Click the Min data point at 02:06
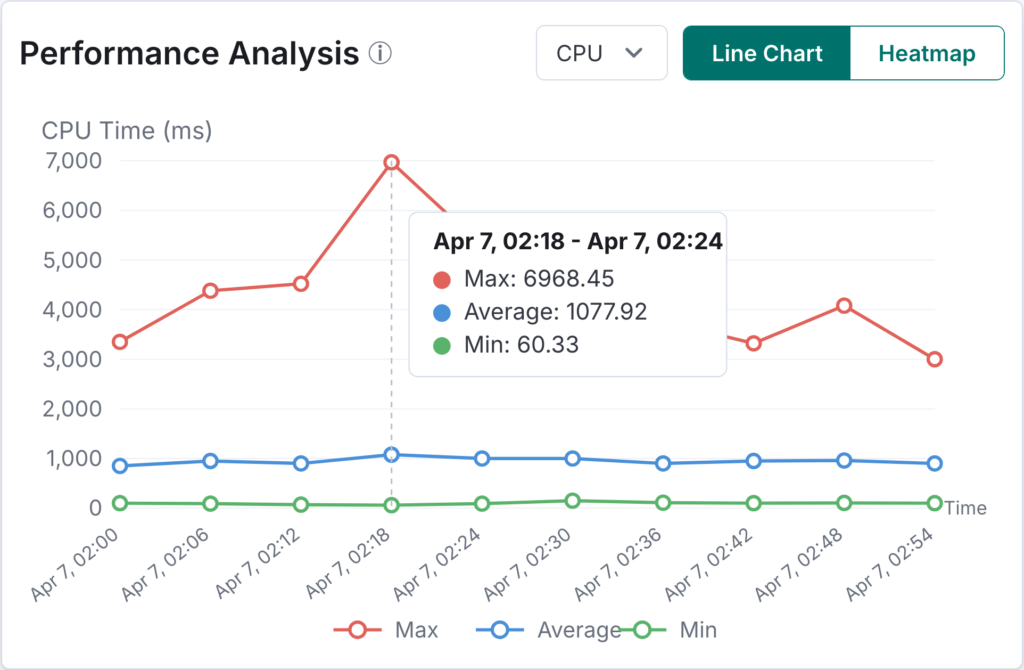 [x=210, y=503]
